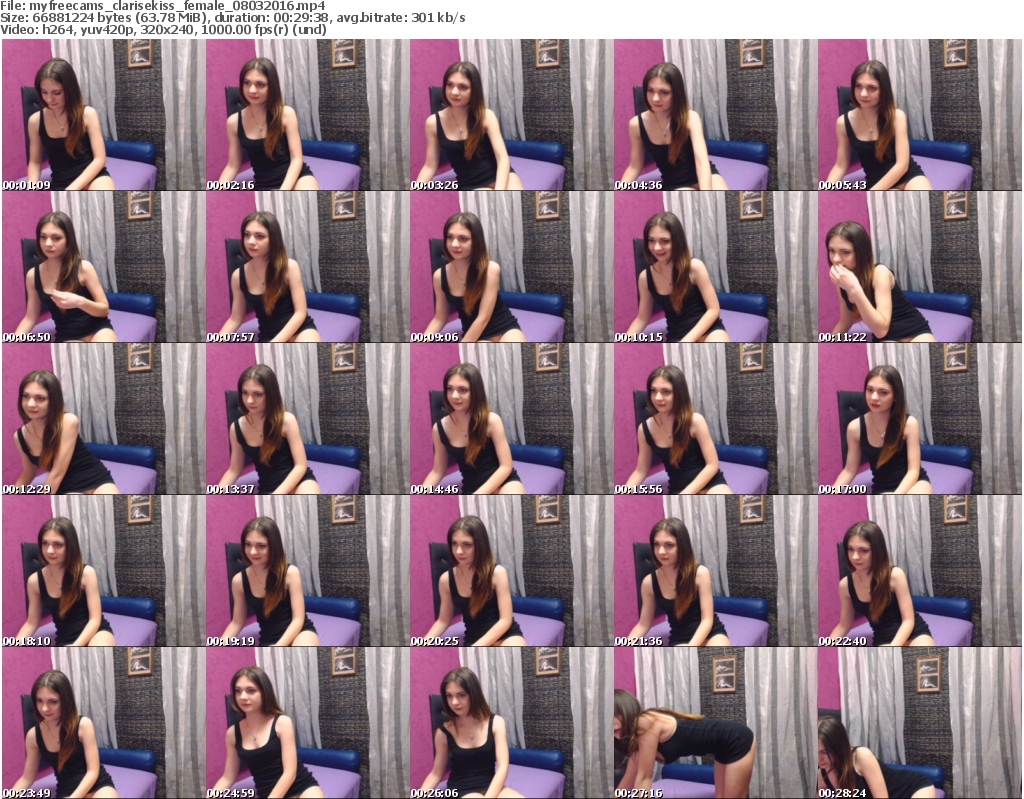Click the thumbnail marked 00:22:40
Image resolution: width=1024 pixels, height=799 pixels.
[919, 572]
